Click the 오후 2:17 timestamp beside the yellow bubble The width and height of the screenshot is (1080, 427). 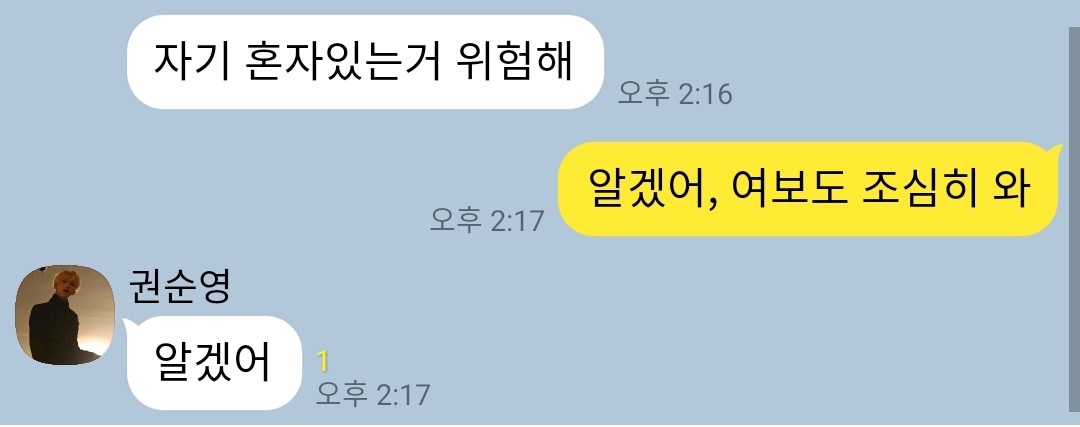tap(487, 220)
